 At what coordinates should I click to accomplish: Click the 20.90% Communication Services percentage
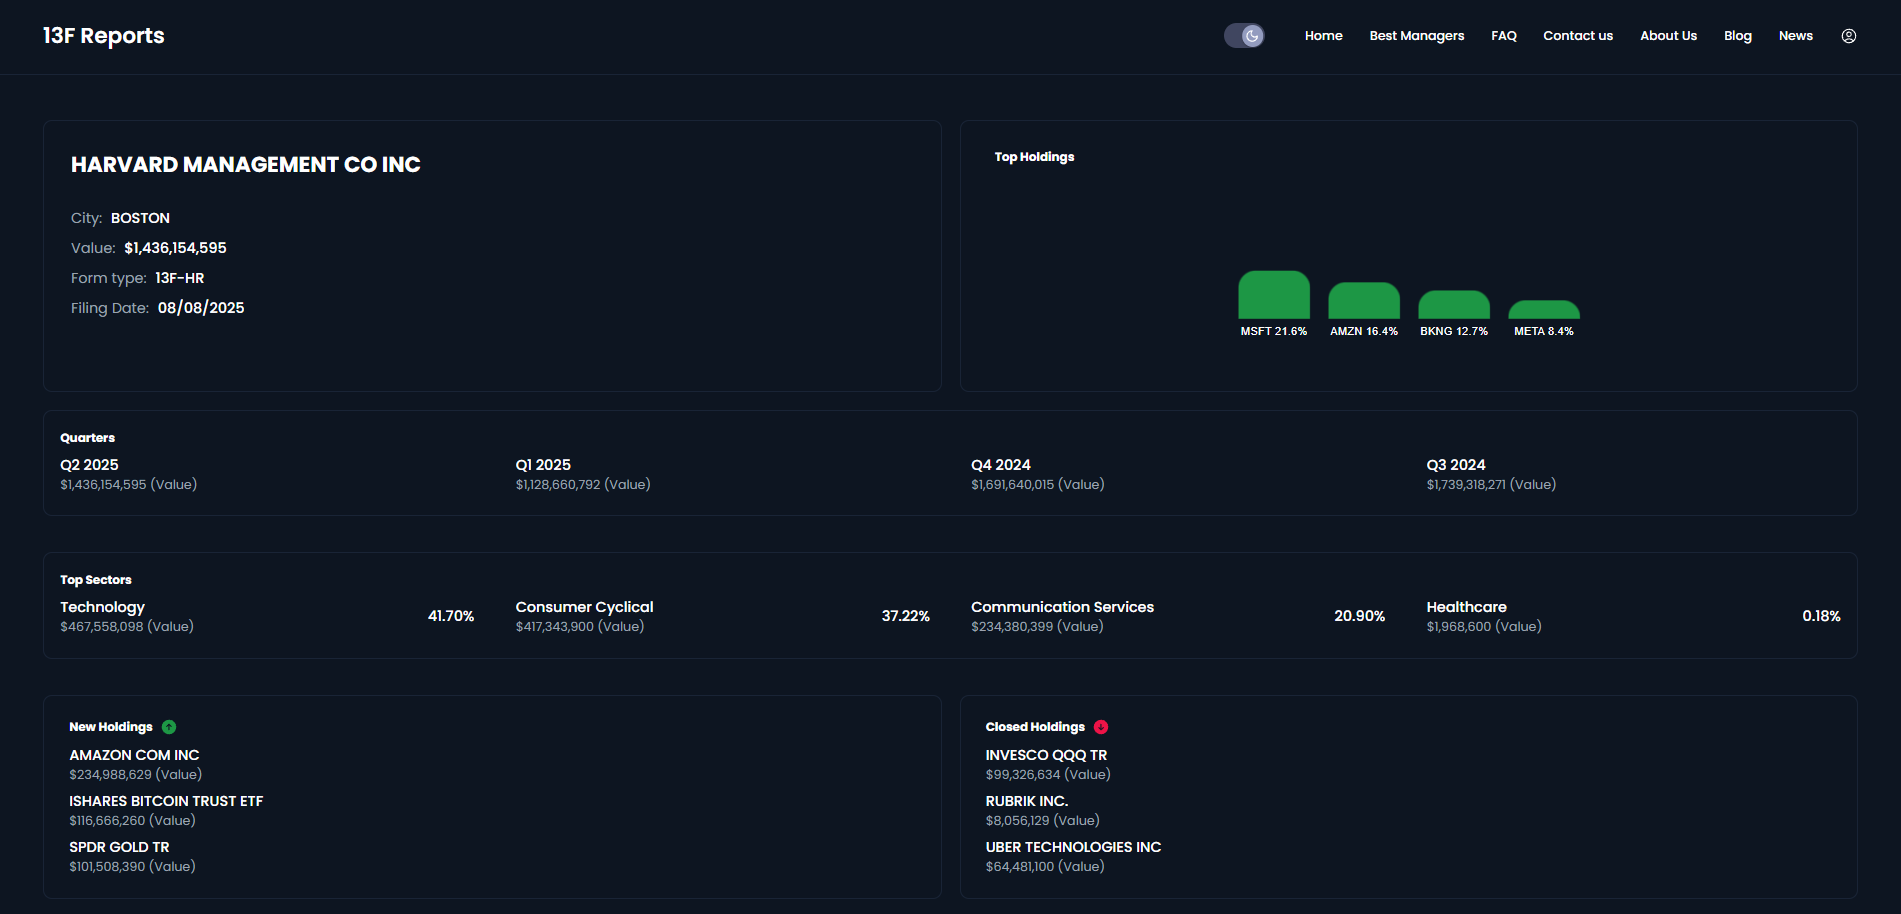(1360, 616)
